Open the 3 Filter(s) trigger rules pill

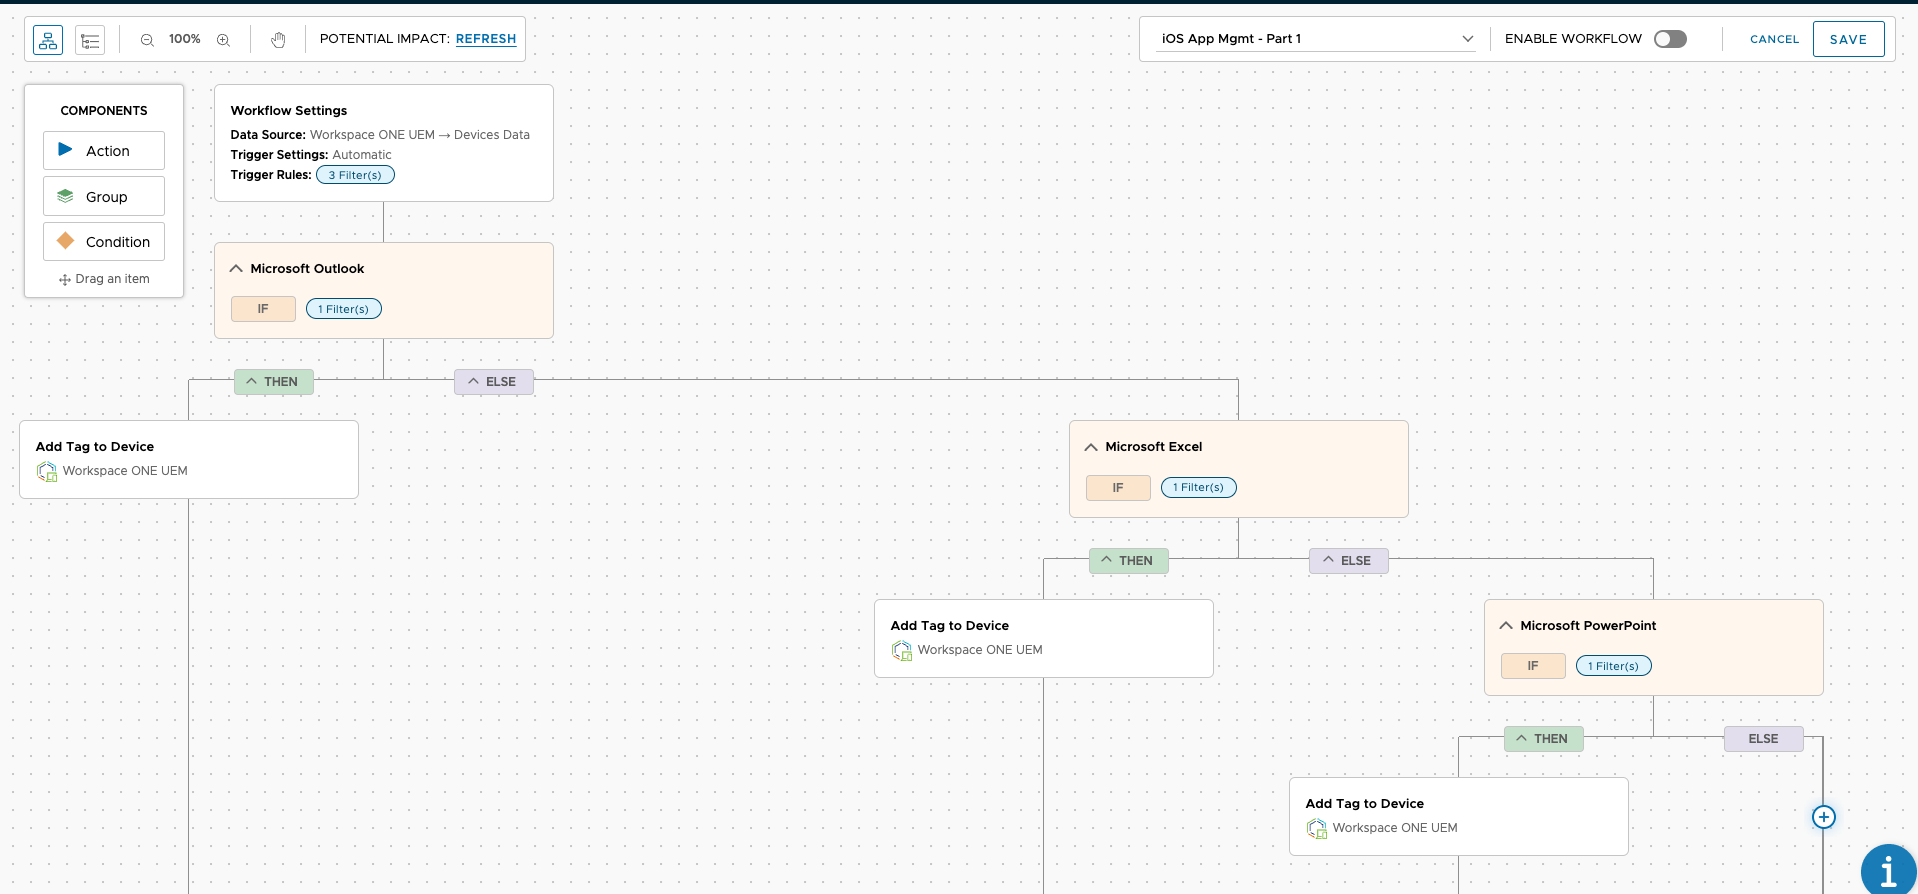tap(355, 175)
